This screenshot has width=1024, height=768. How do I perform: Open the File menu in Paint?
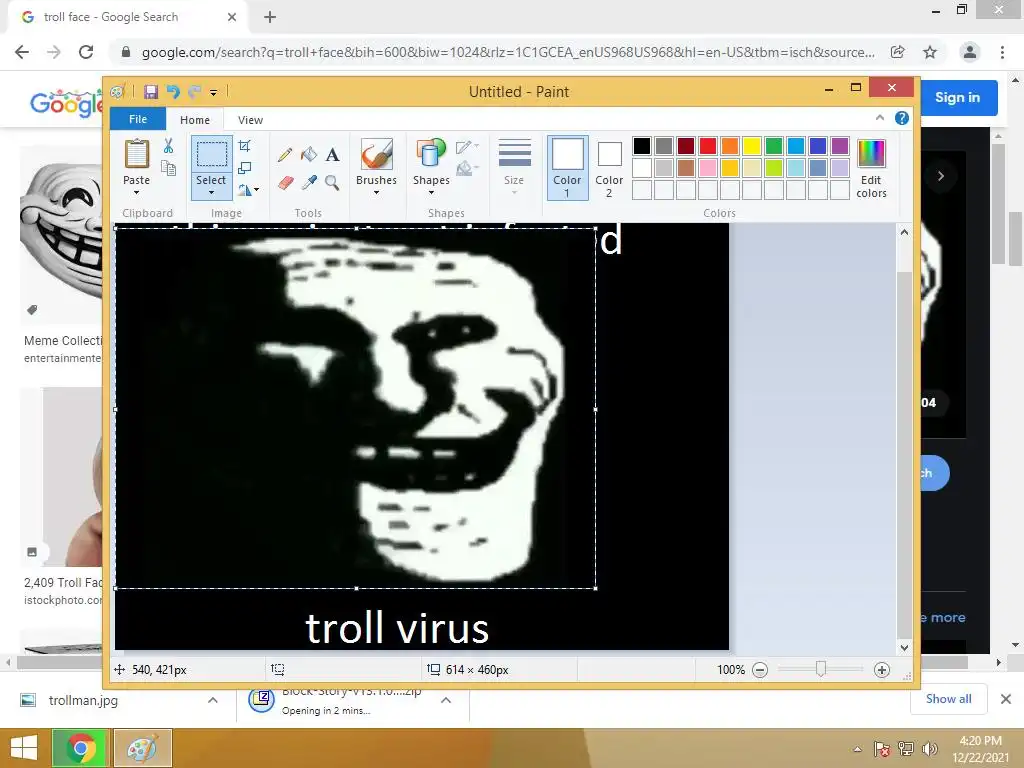click(138, 119)
